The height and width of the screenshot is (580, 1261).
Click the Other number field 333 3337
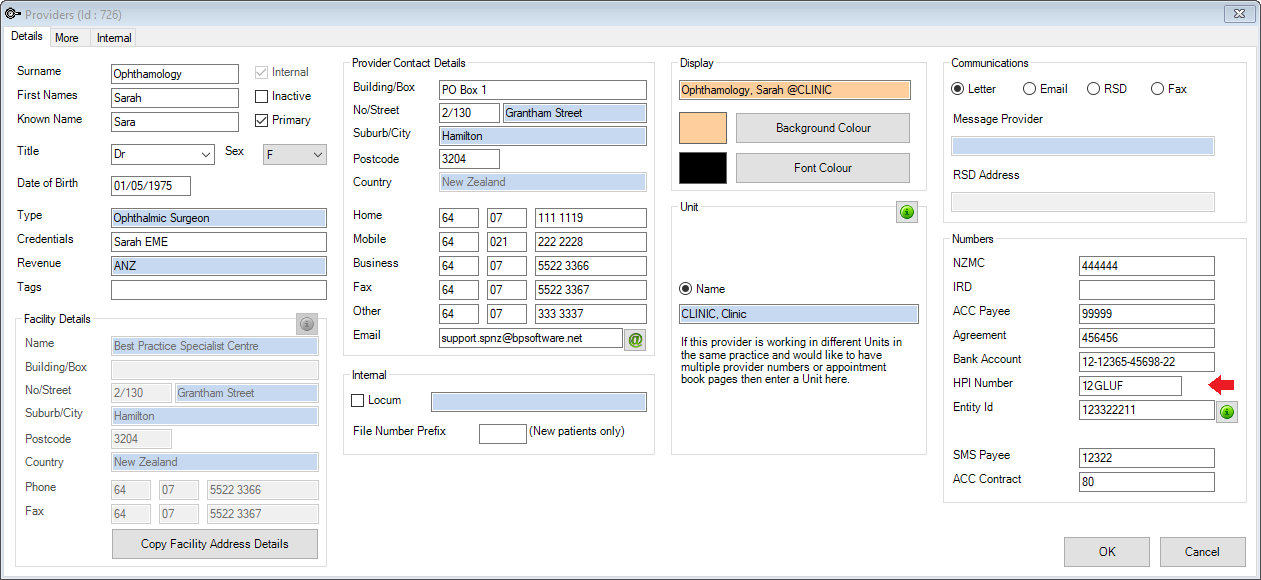pos(591,314)
